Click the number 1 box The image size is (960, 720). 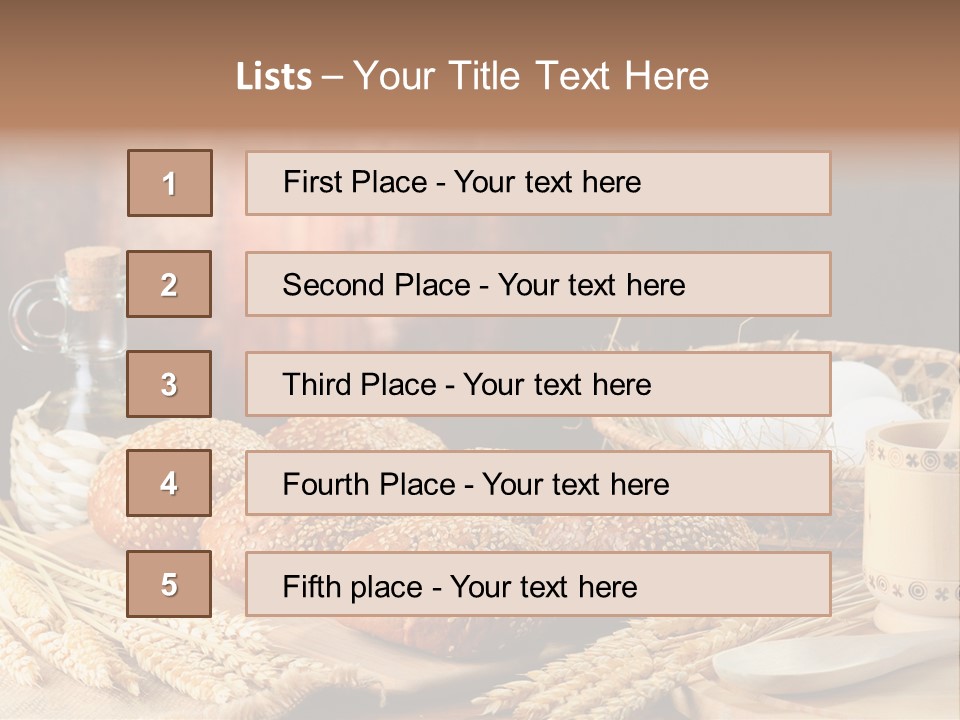click(170, 183)
